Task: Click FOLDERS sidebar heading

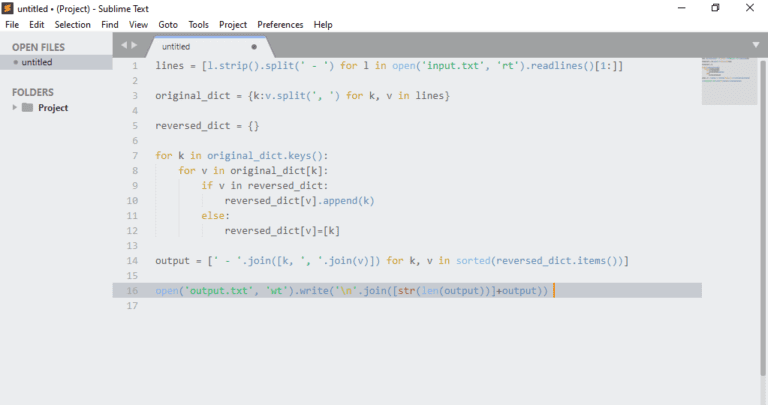Action: coord(33,93)
